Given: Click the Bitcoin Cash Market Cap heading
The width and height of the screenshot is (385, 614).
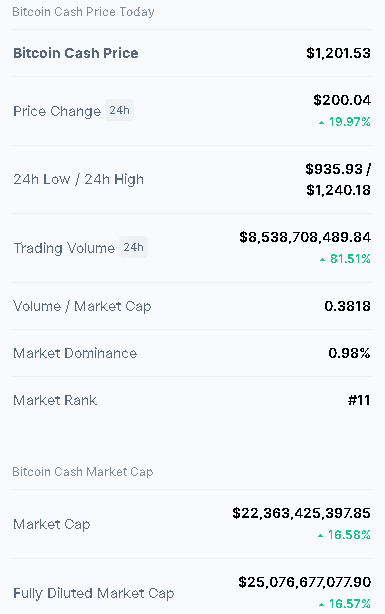Looking at the screenshot, I should (x=83, y=472).
